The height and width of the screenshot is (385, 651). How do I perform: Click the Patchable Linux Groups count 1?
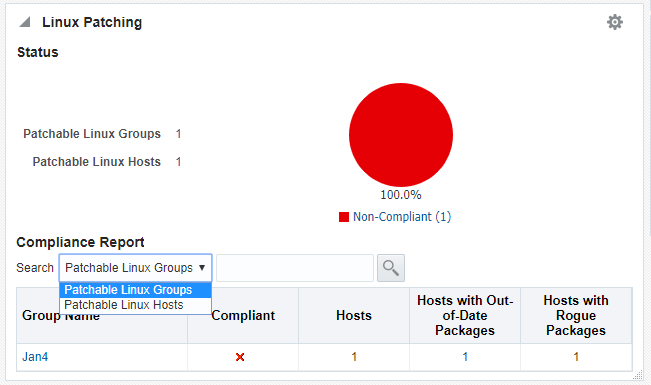[178, 134]
